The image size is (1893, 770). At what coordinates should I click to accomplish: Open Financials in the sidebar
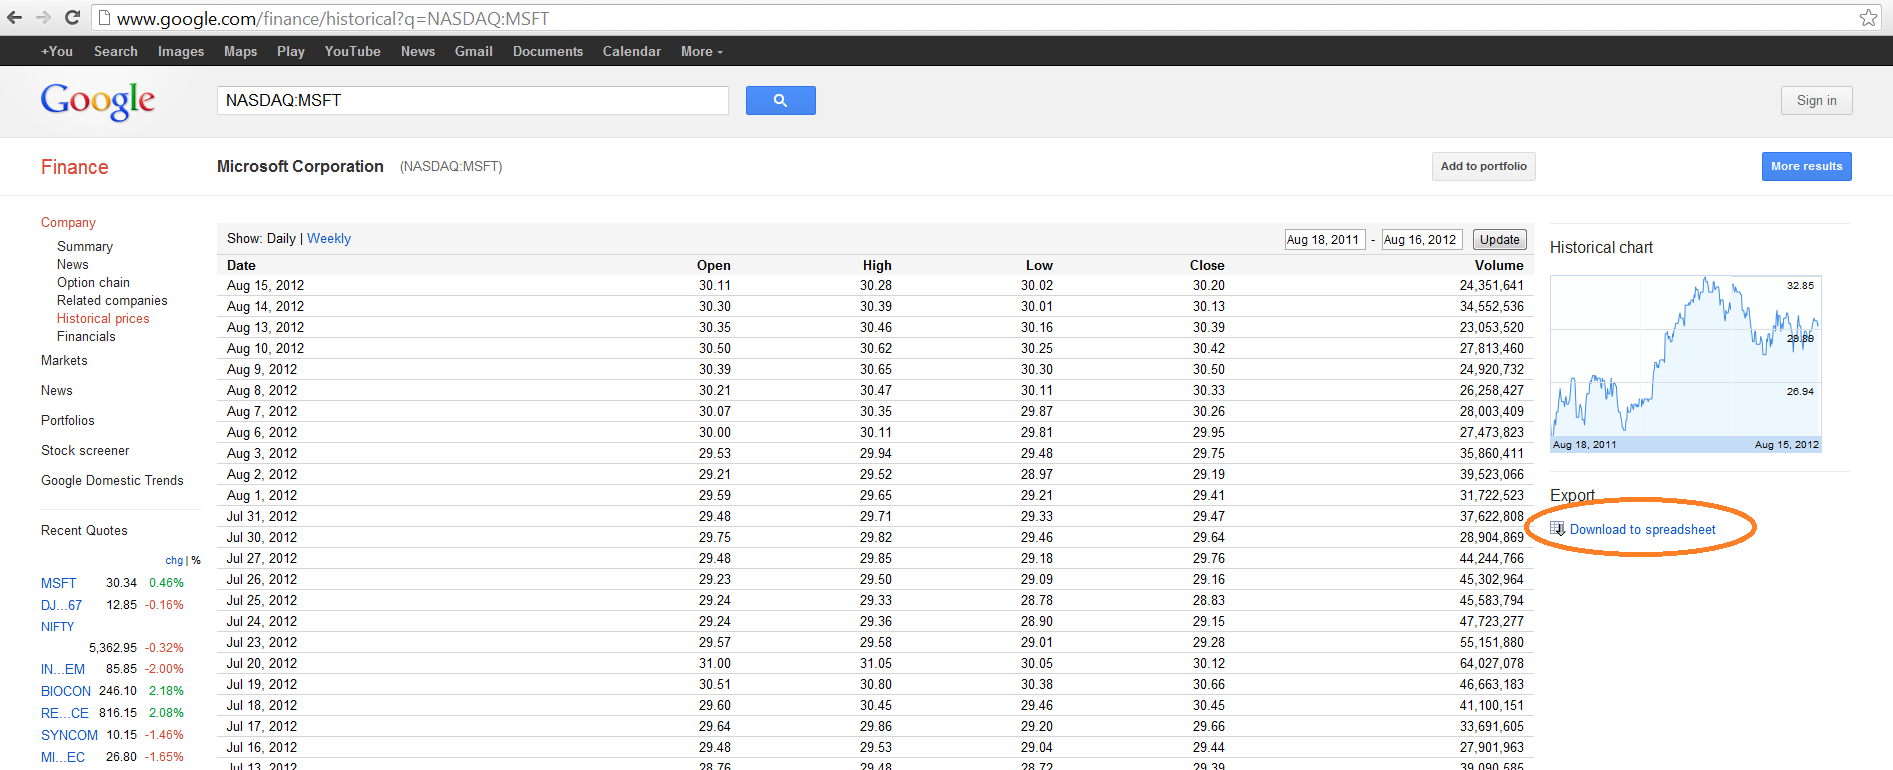(86, 336)
